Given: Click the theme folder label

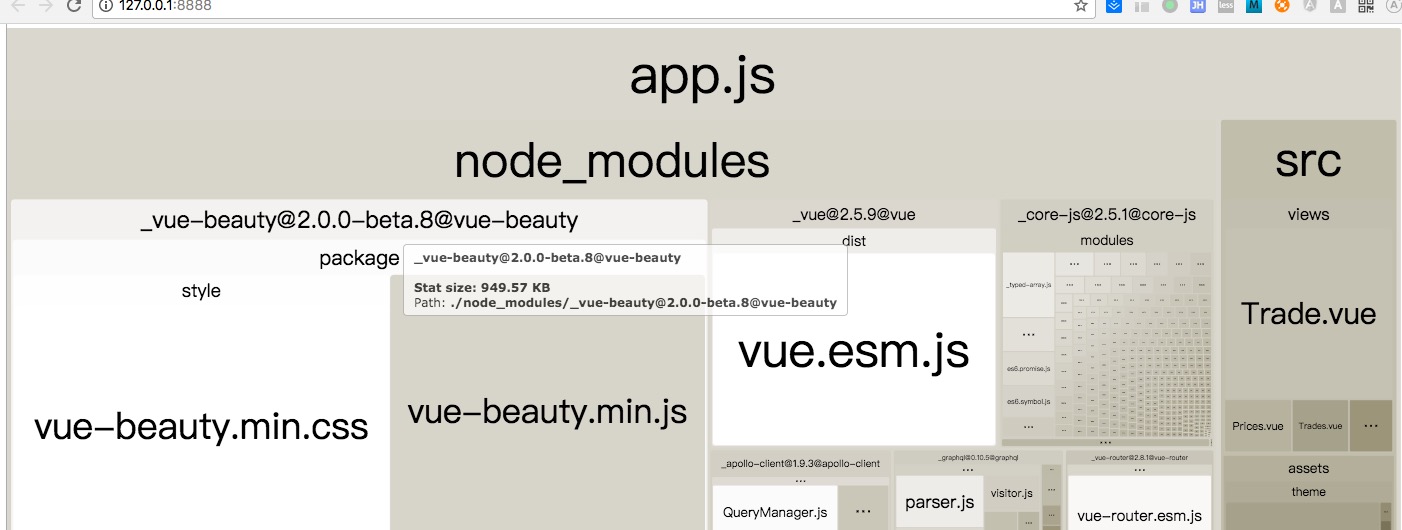Looking at the screenshot, I should (1308, 491).
